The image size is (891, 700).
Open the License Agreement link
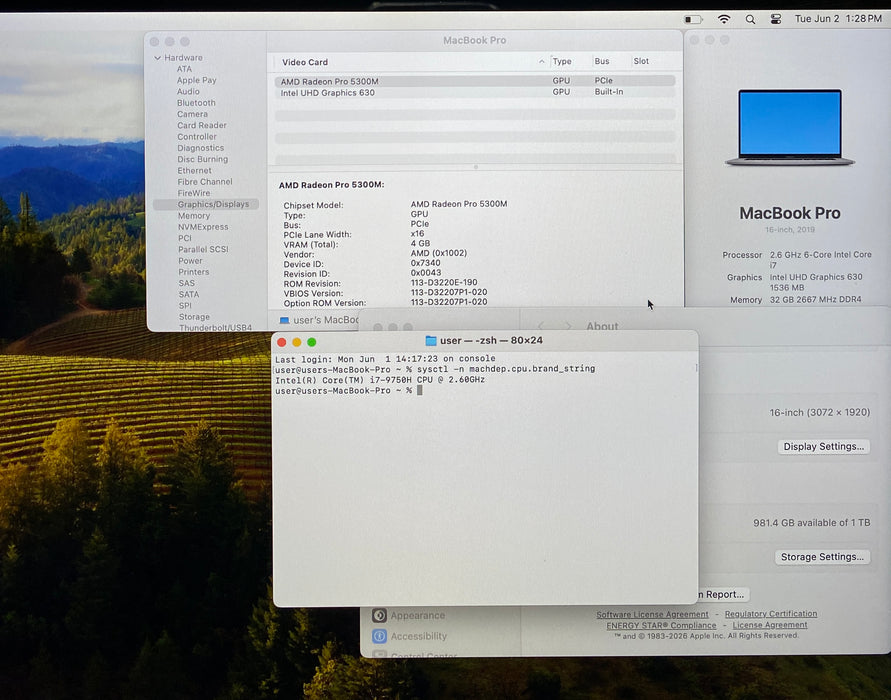(769, 625)
